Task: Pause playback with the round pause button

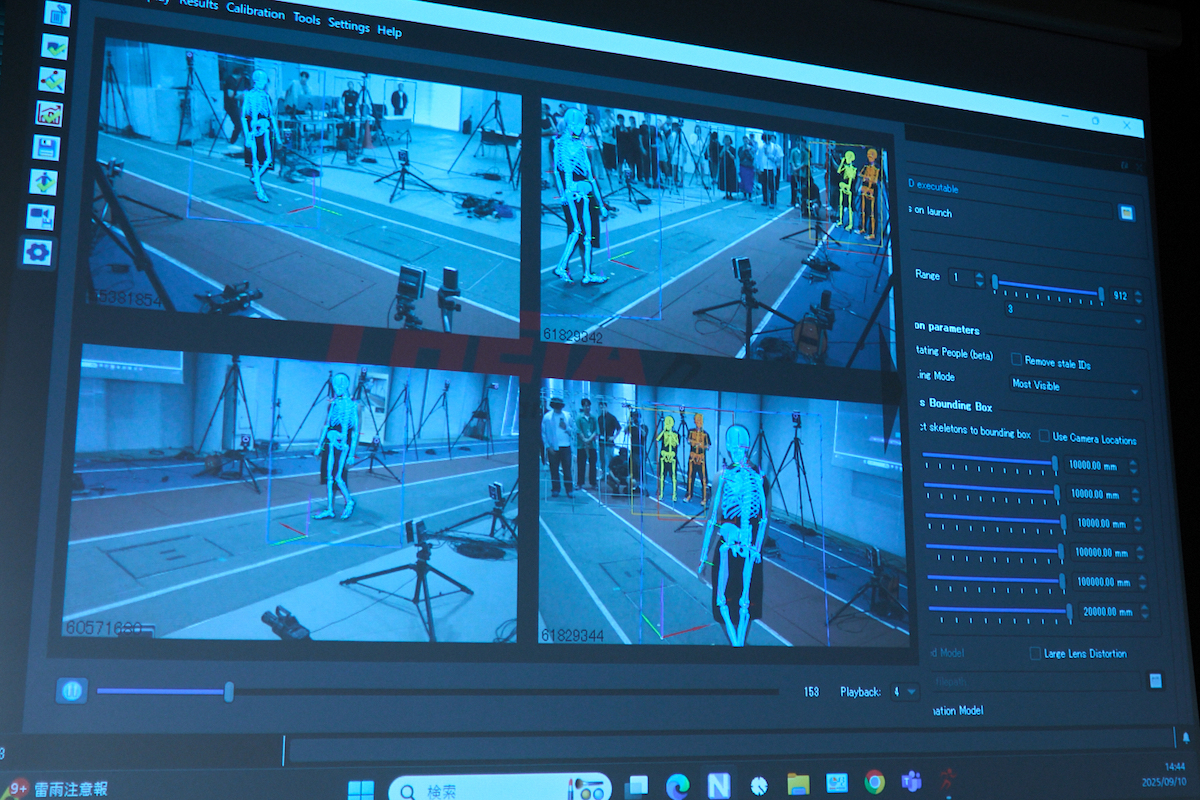Action: click(71, 690)
